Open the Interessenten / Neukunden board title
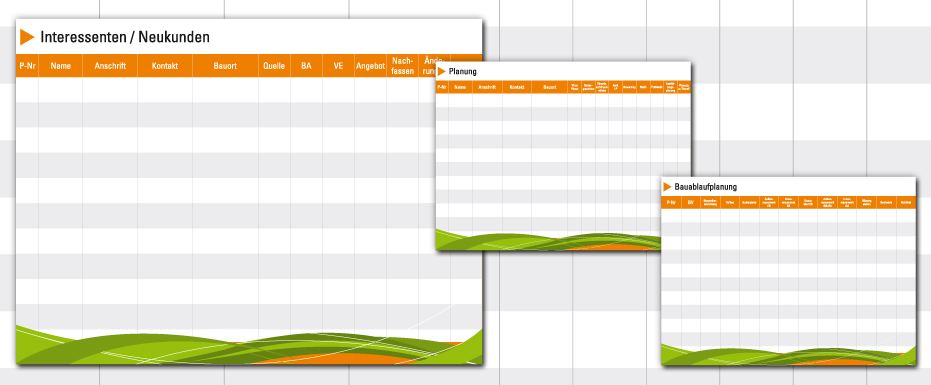This screenshot has height=385, width=931. tap(125, 37)
